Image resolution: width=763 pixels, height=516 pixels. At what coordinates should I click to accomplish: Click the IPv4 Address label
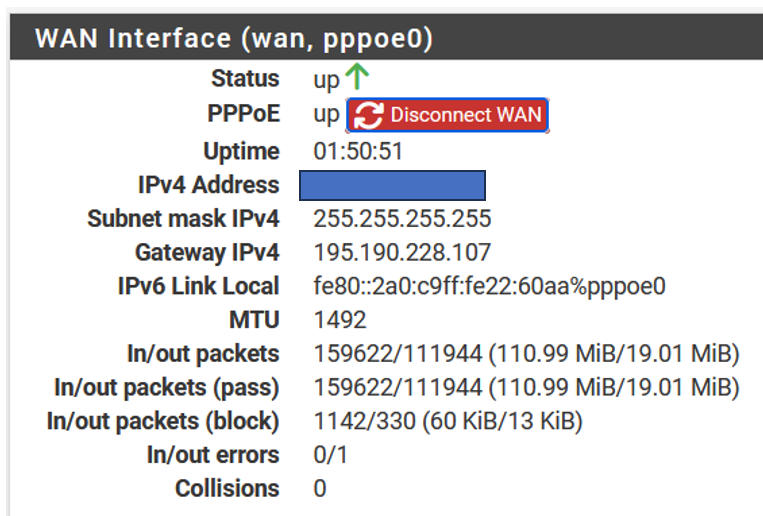(x=208, y=185)
